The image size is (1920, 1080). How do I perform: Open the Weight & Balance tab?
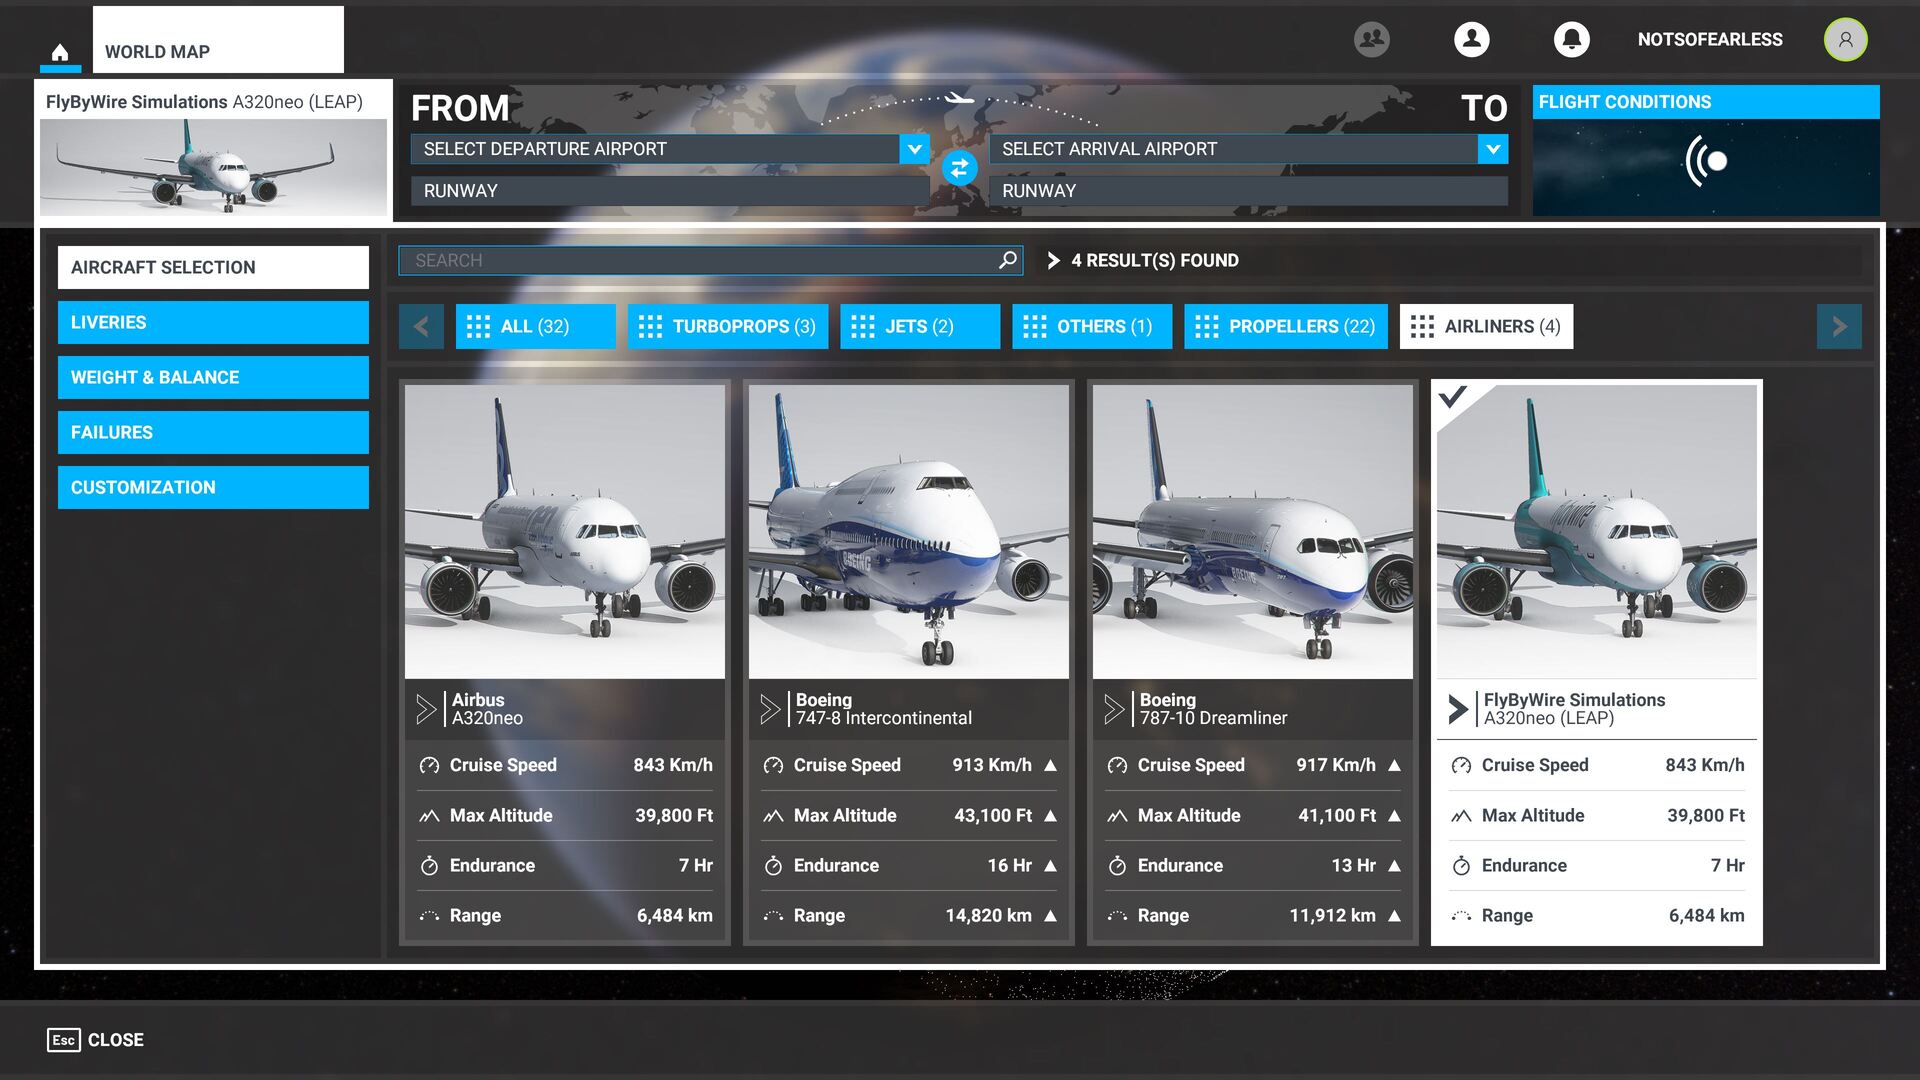(213, 378)
